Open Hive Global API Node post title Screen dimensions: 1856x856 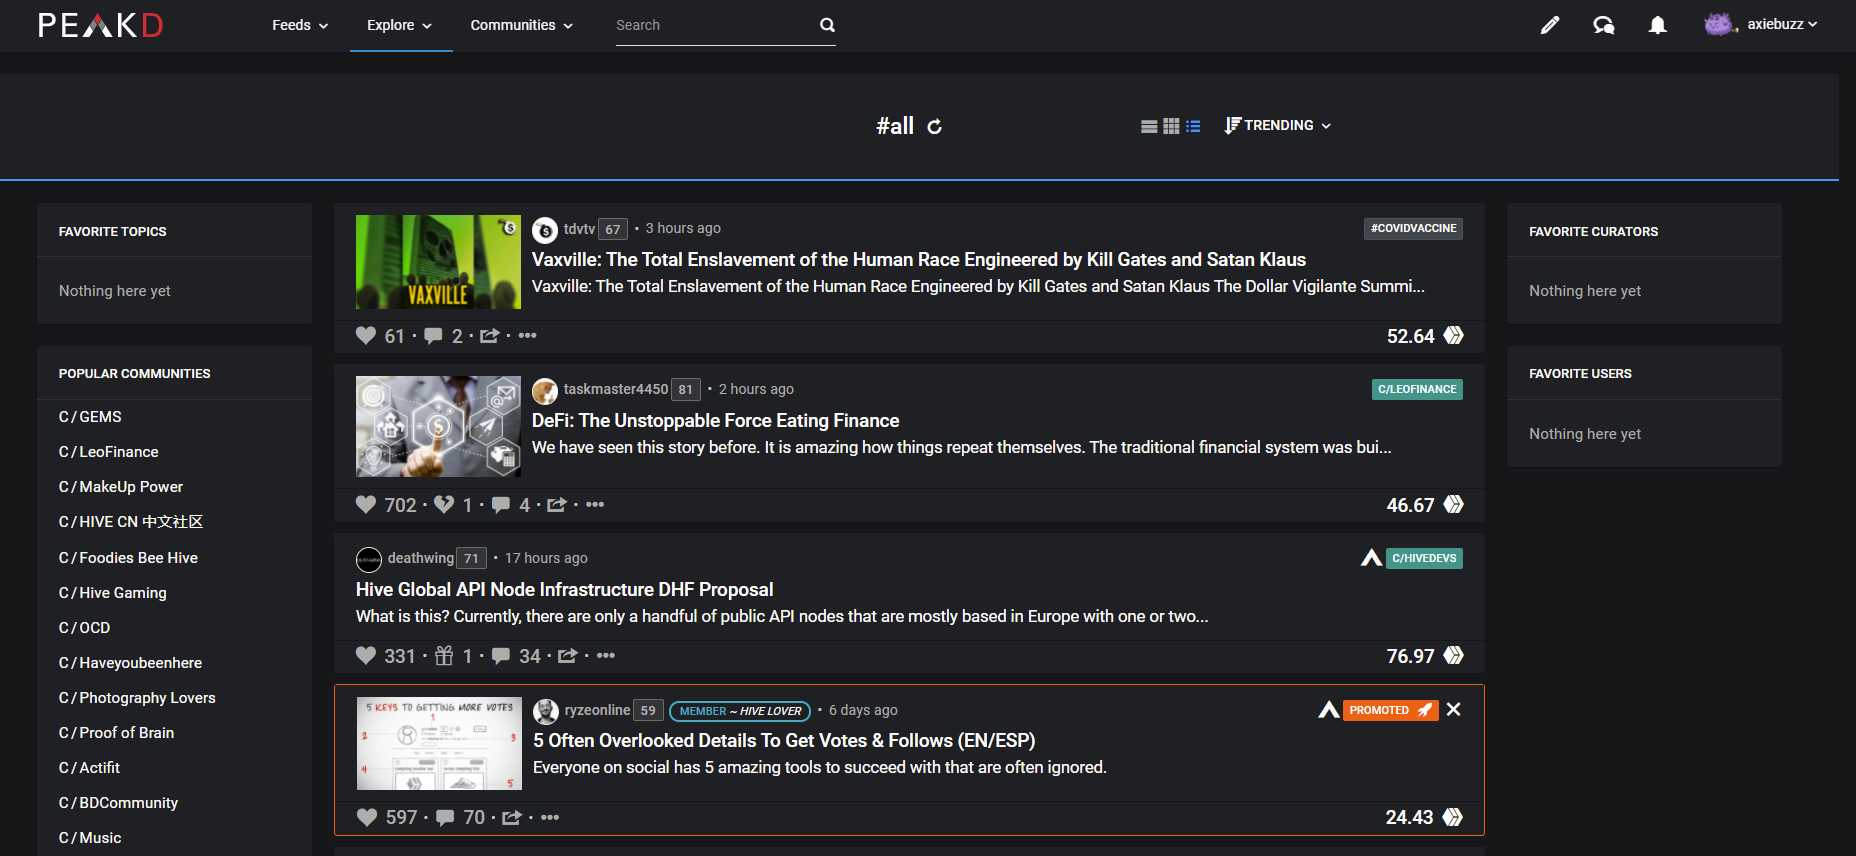click(x=565, y=589)
